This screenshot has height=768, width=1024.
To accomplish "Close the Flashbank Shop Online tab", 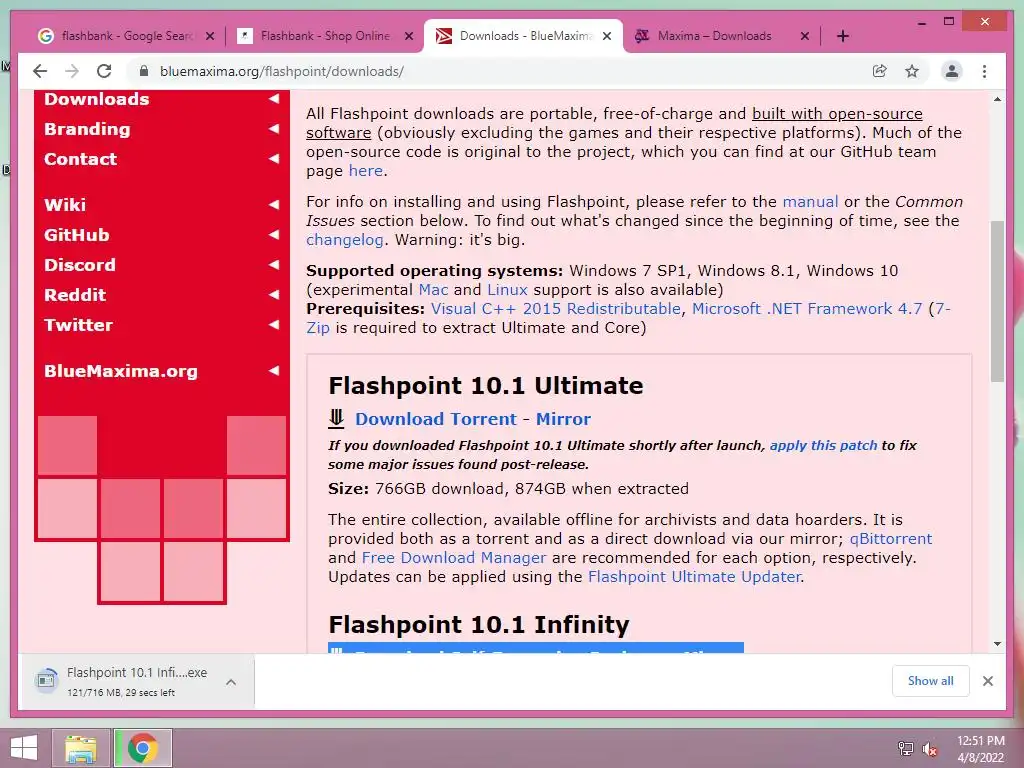I will point(409,37).
